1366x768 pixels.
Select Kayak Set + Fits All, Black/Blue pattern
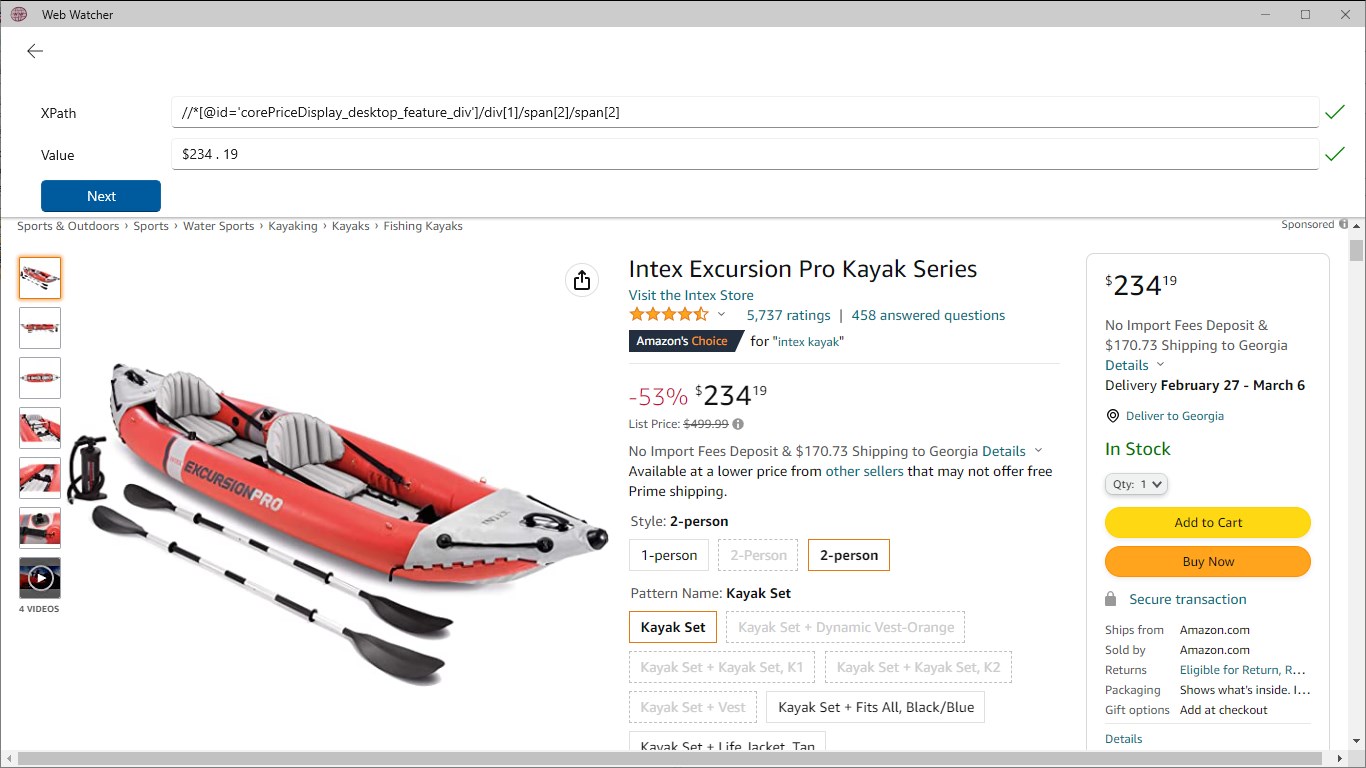(875, 707)
